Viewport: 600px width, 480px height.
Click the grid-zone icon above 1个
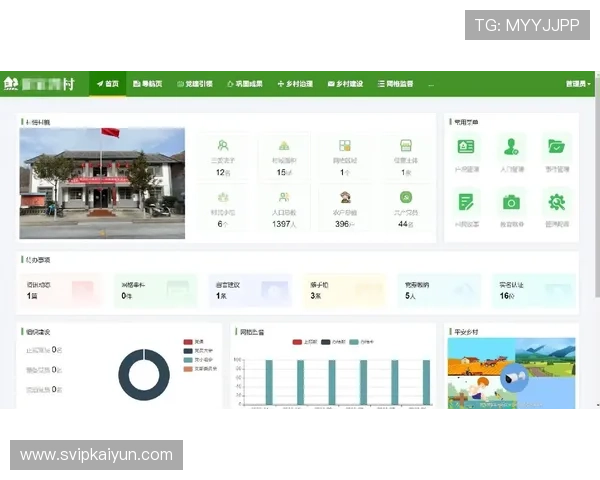coord(345,145)
